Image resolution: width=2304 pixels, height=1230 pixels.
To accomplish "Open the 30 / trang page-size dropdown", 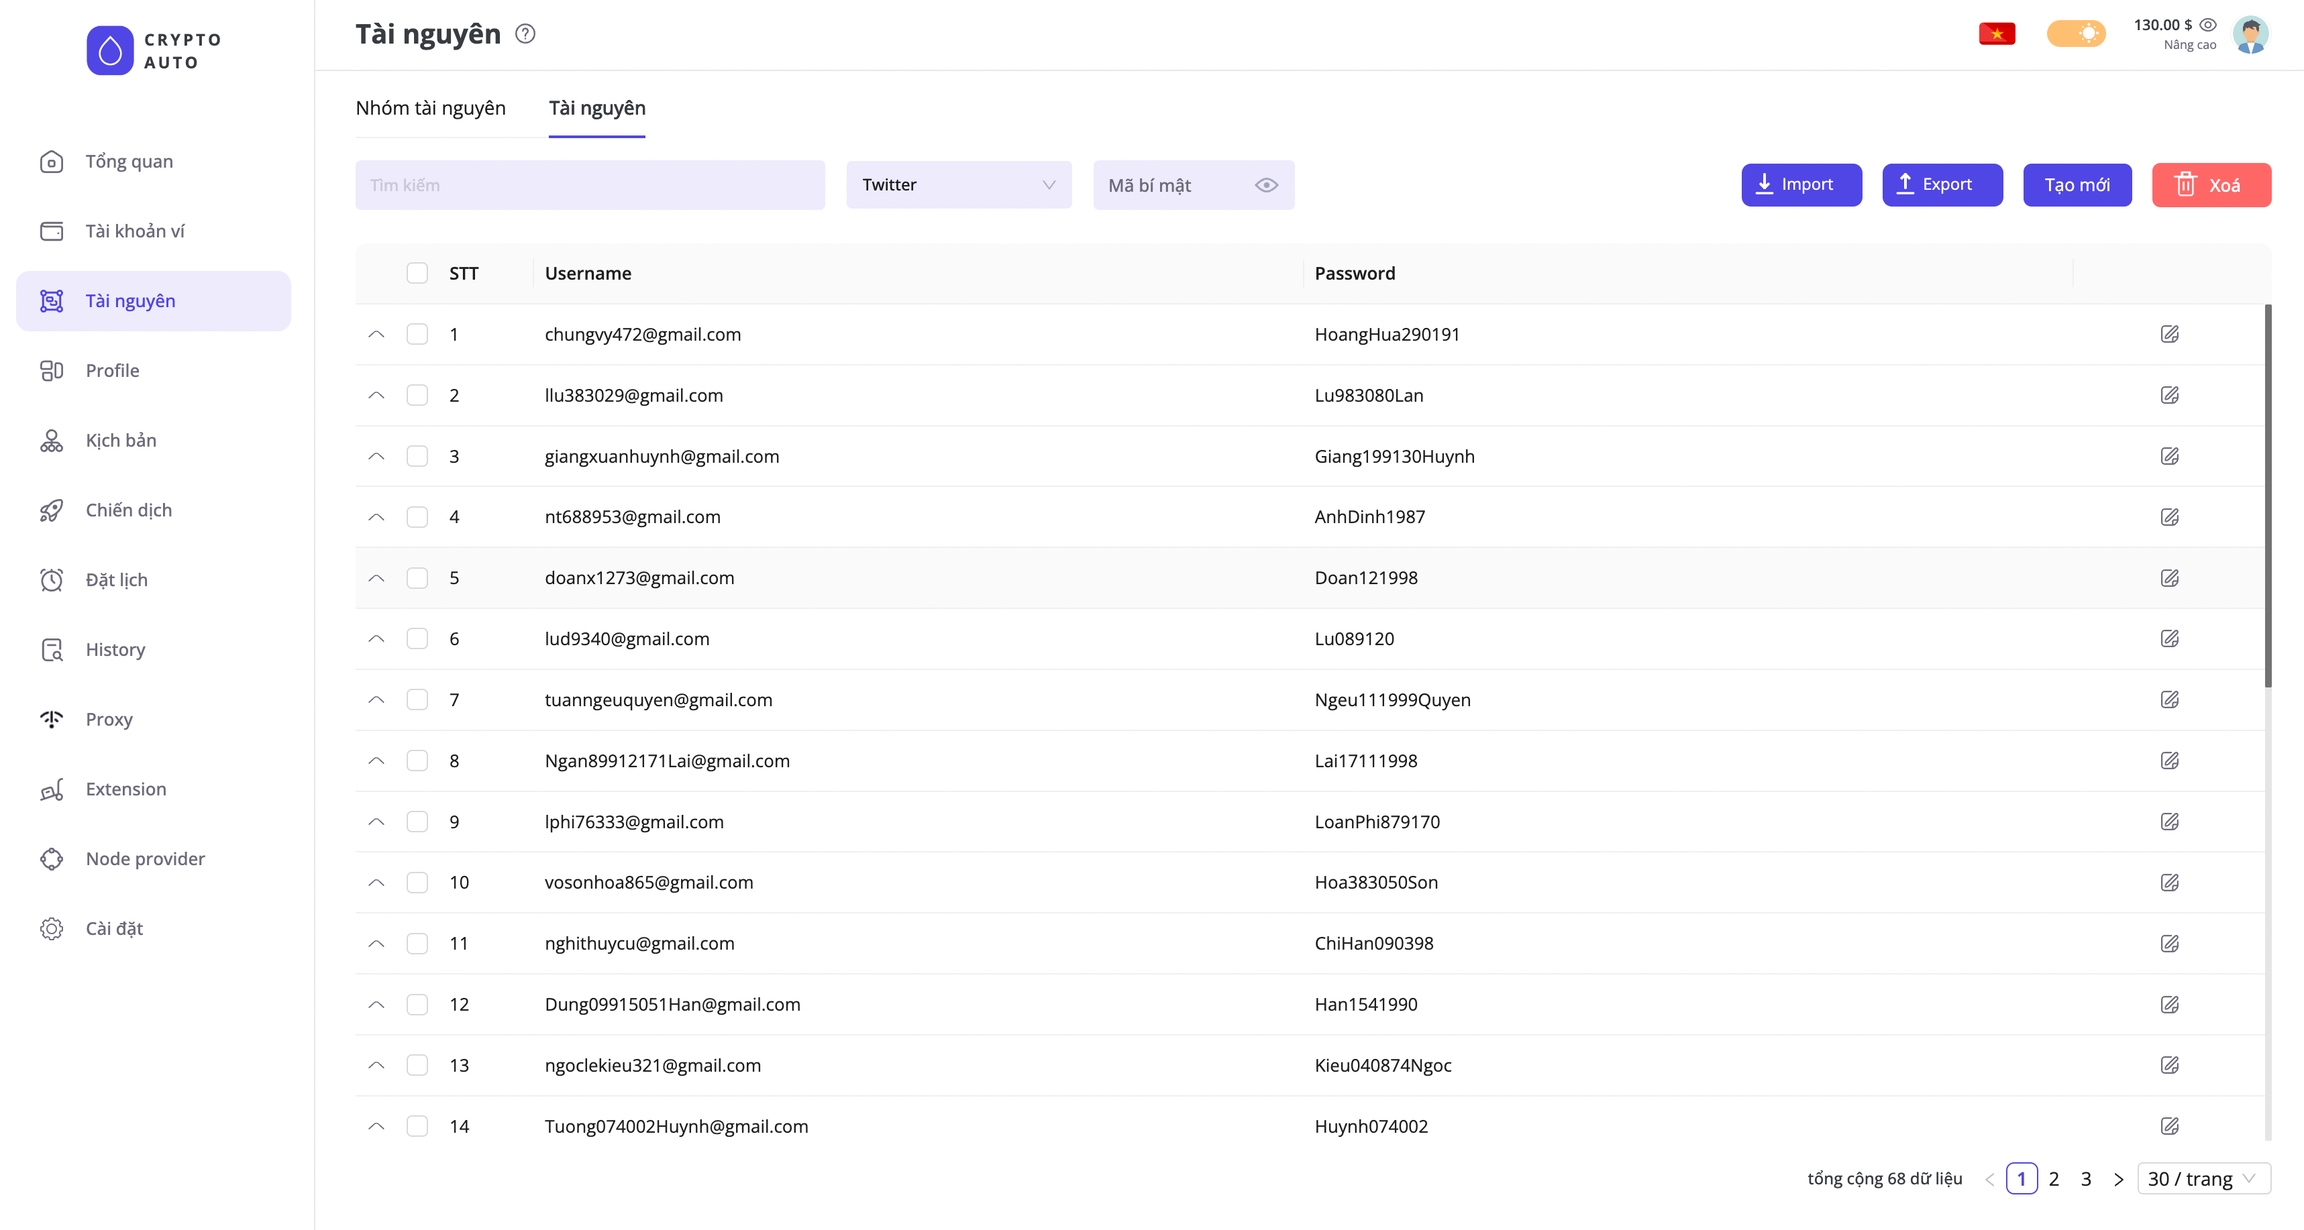I will 2203,1179.
